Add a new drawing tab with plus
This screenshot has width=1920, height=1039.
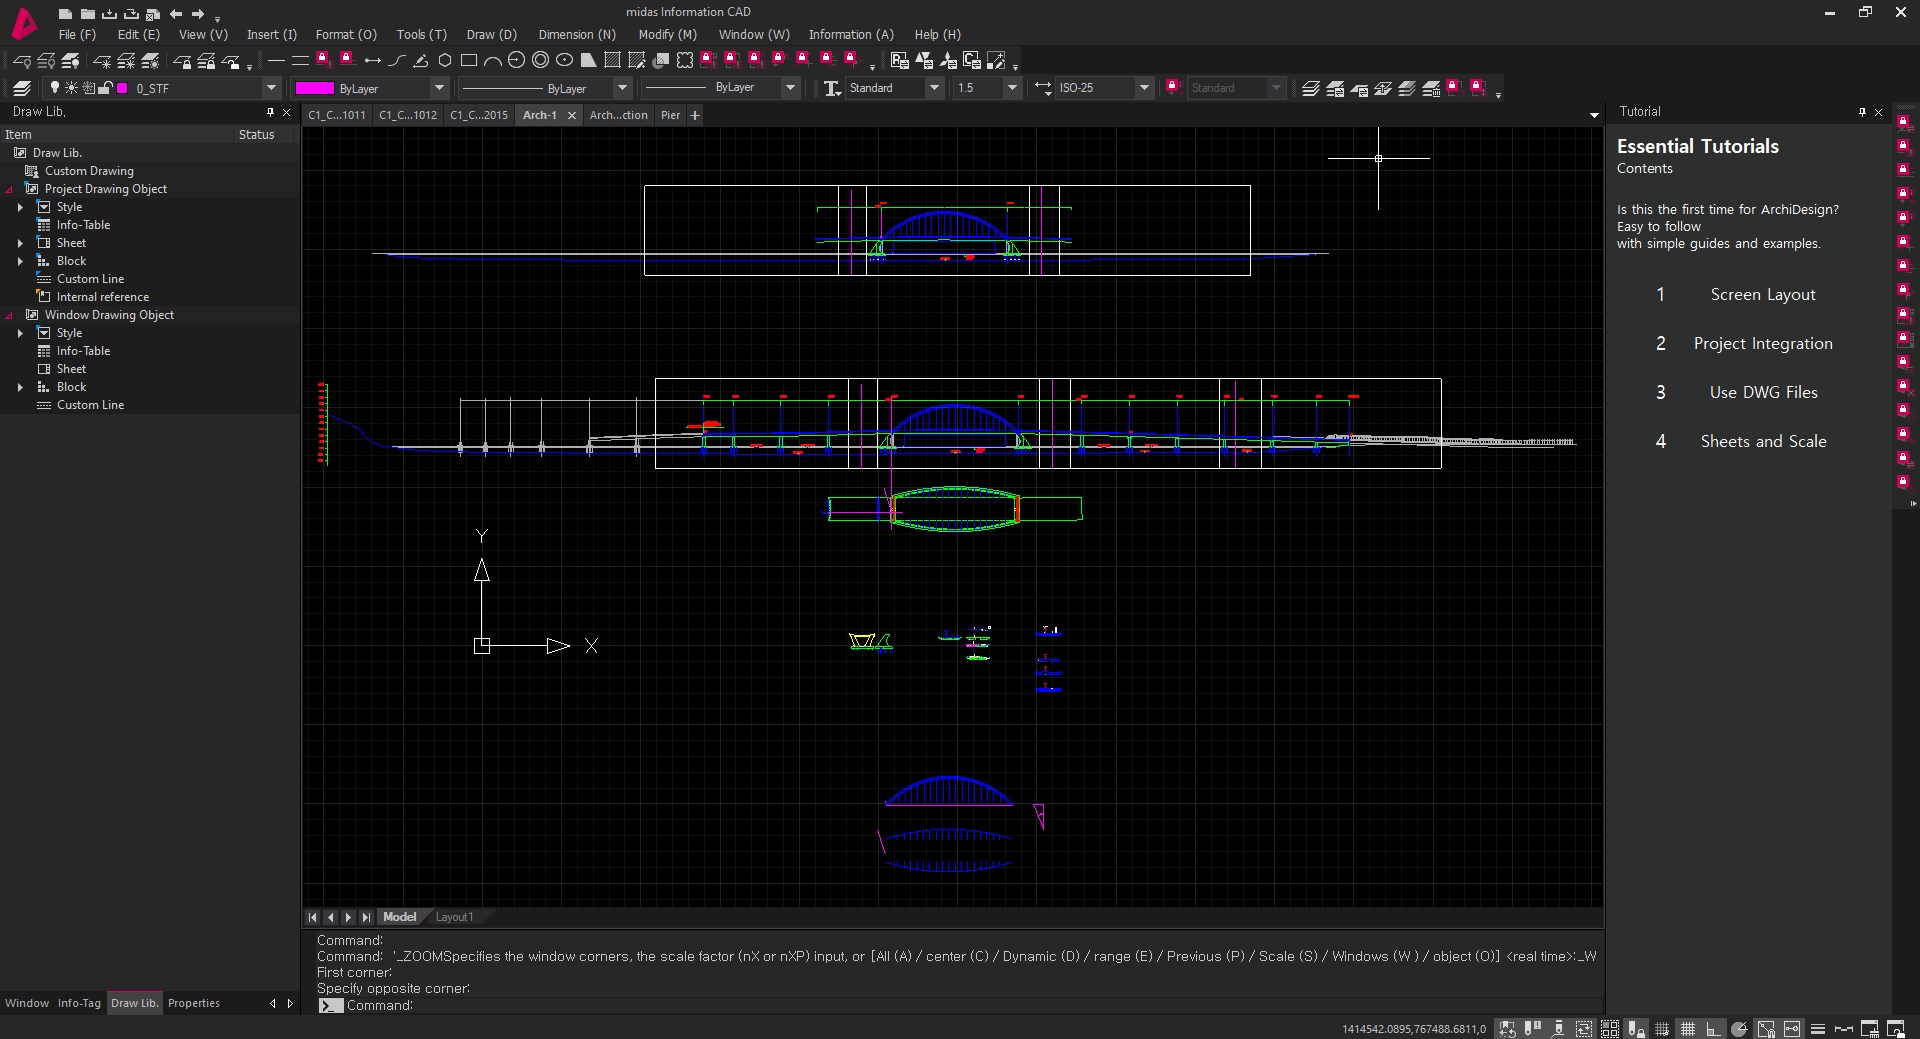click(x=695, y=115)
